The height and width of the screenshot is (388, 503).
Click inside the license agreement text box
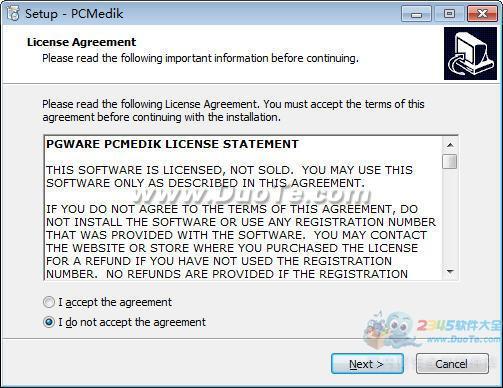(243, 208)
